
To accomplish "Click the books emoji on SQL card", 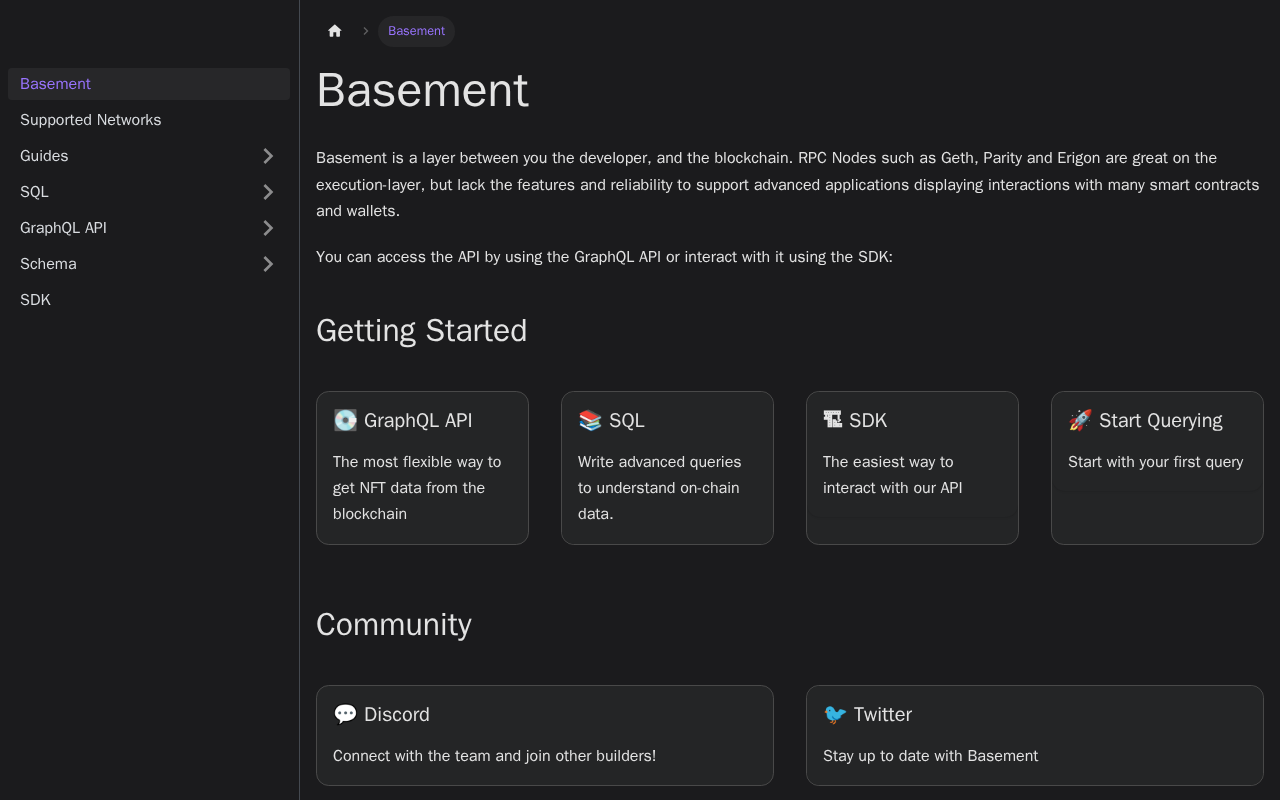I will [590, 420].
